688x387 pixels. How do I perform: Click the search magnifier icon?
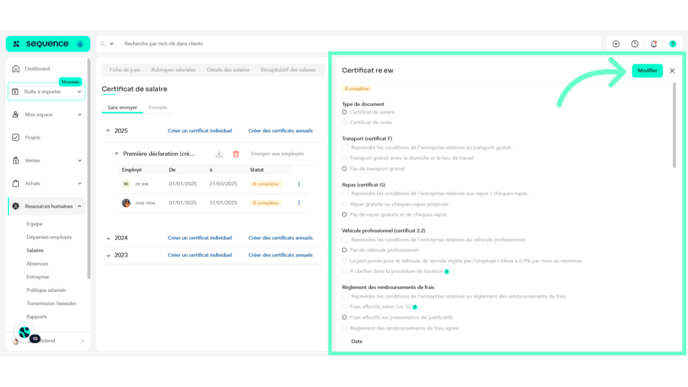(103, 44)
